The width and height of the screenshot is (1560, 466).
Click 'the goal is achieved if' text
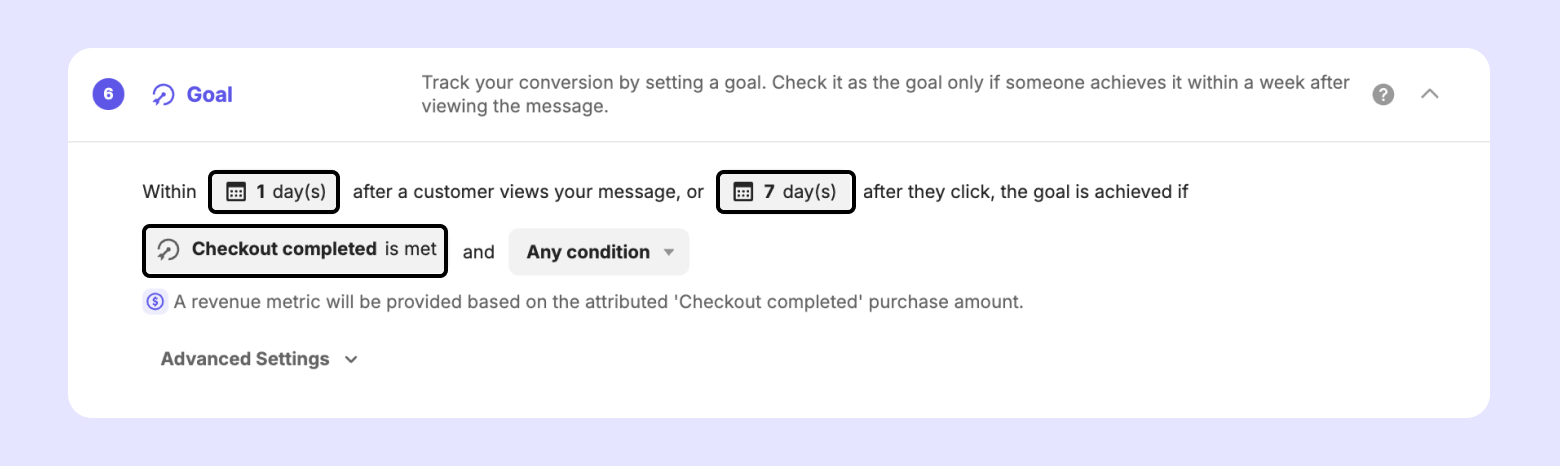tap(1094, 192)
